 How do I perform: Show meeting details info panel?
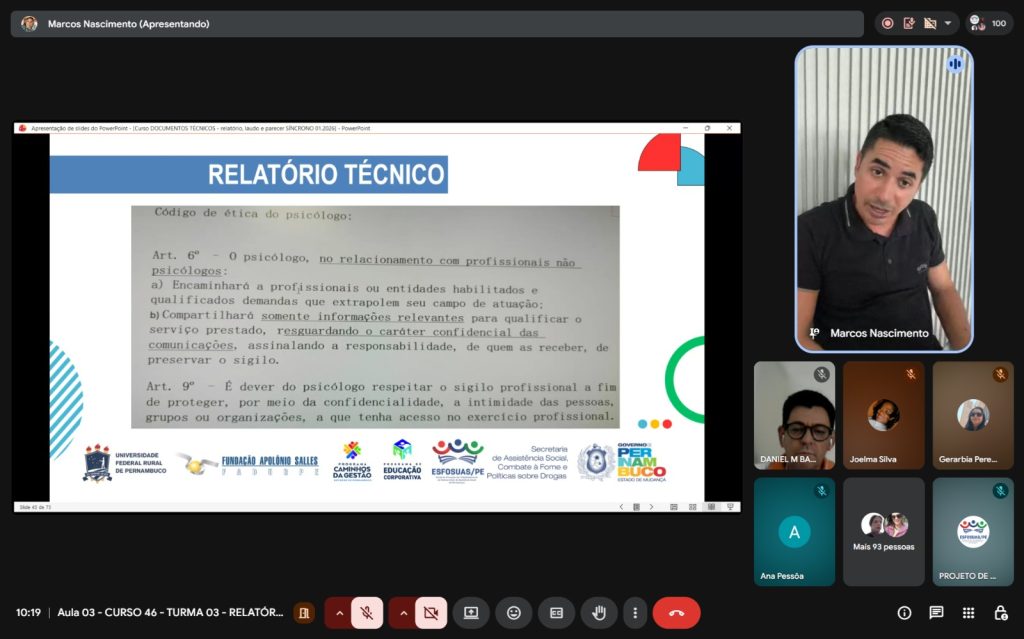click(904, 613)
